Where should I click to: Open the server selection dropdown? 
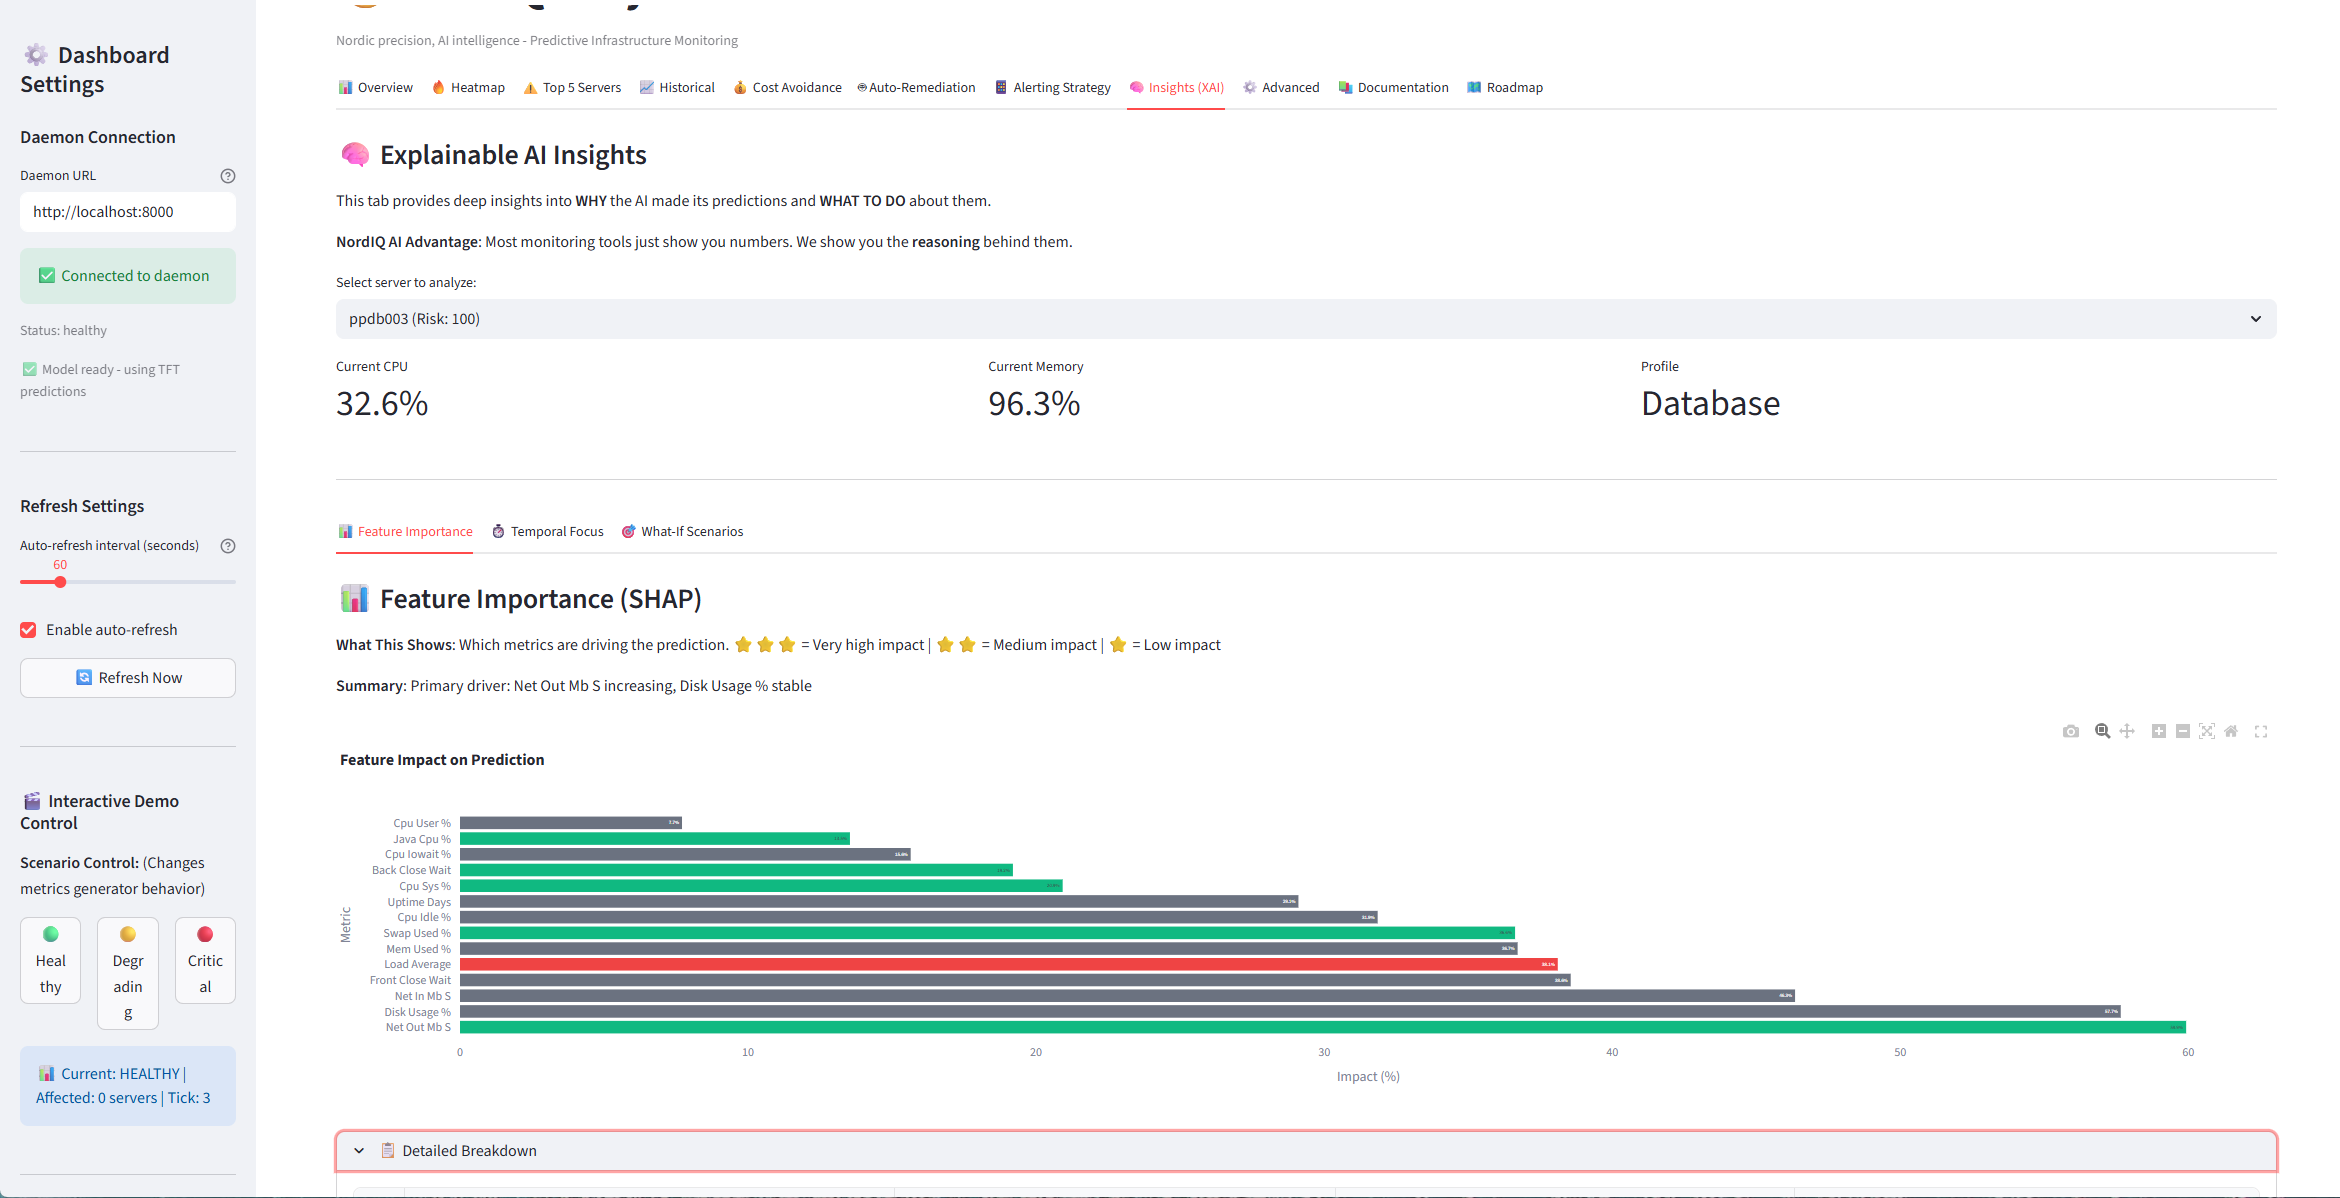[x=1305, y=319]
